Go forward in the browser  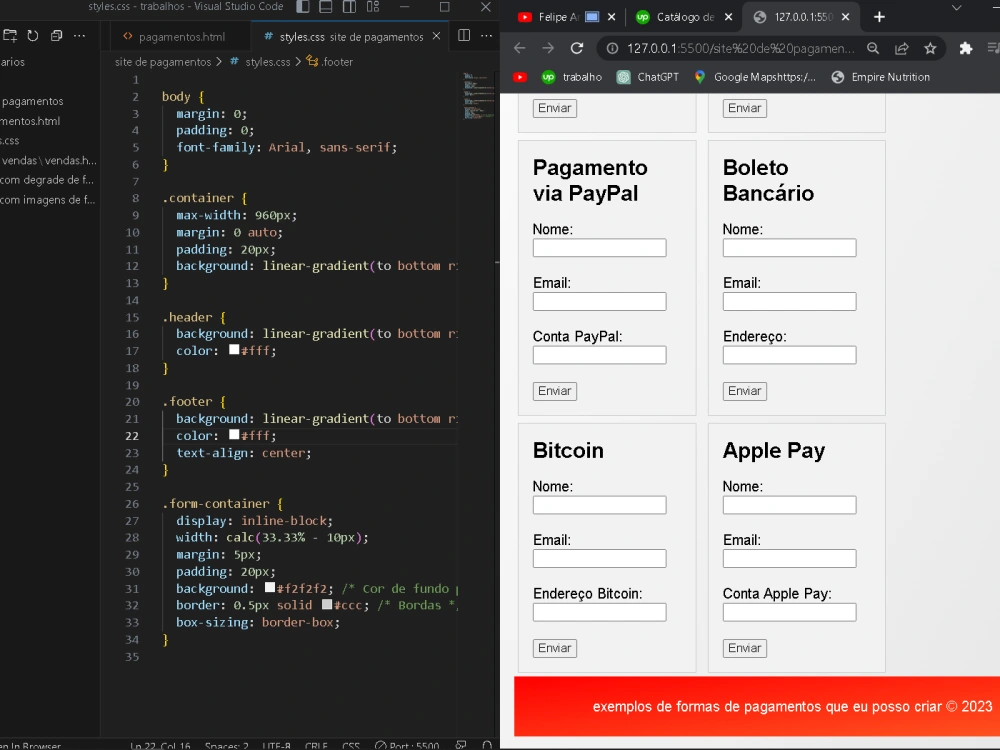click(x=548, y=48)
